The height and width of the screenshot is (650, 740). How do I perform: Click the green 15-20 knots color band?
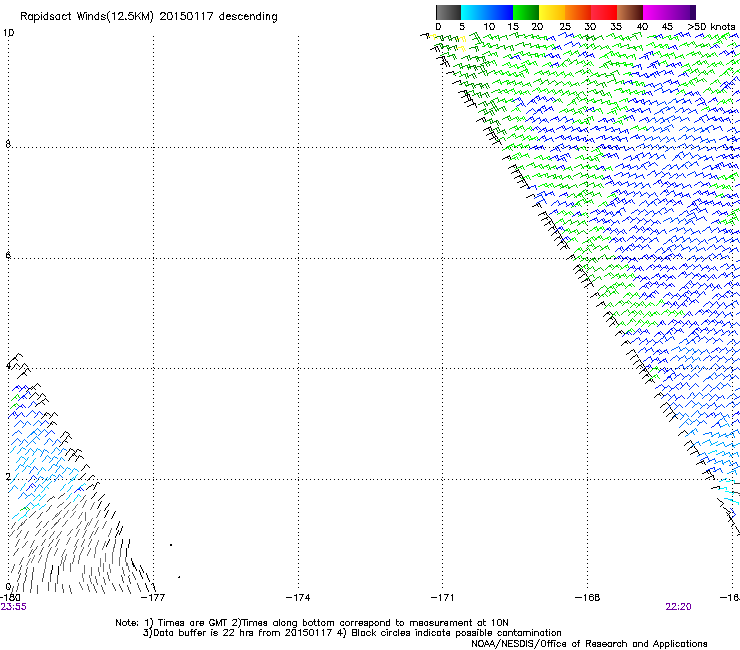[x=526, y=12]
